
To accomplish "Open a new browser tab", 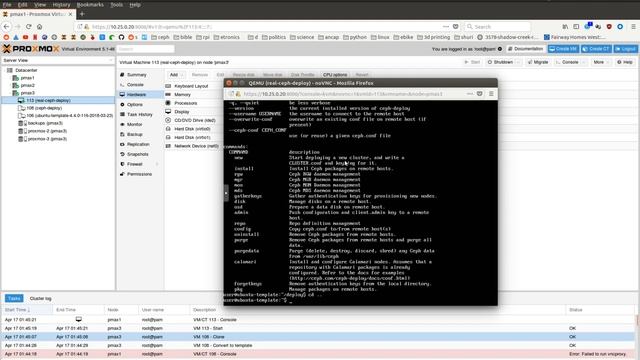I will point(82,14).
